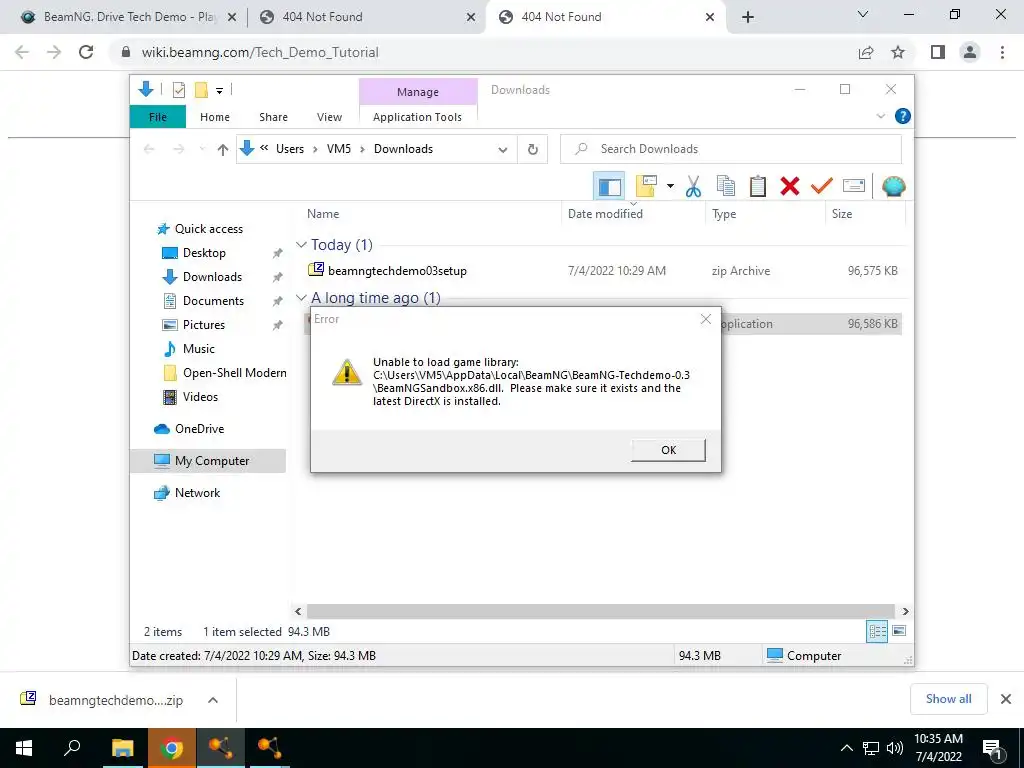Select Desktop in Quick access

[x=204, y=253]
